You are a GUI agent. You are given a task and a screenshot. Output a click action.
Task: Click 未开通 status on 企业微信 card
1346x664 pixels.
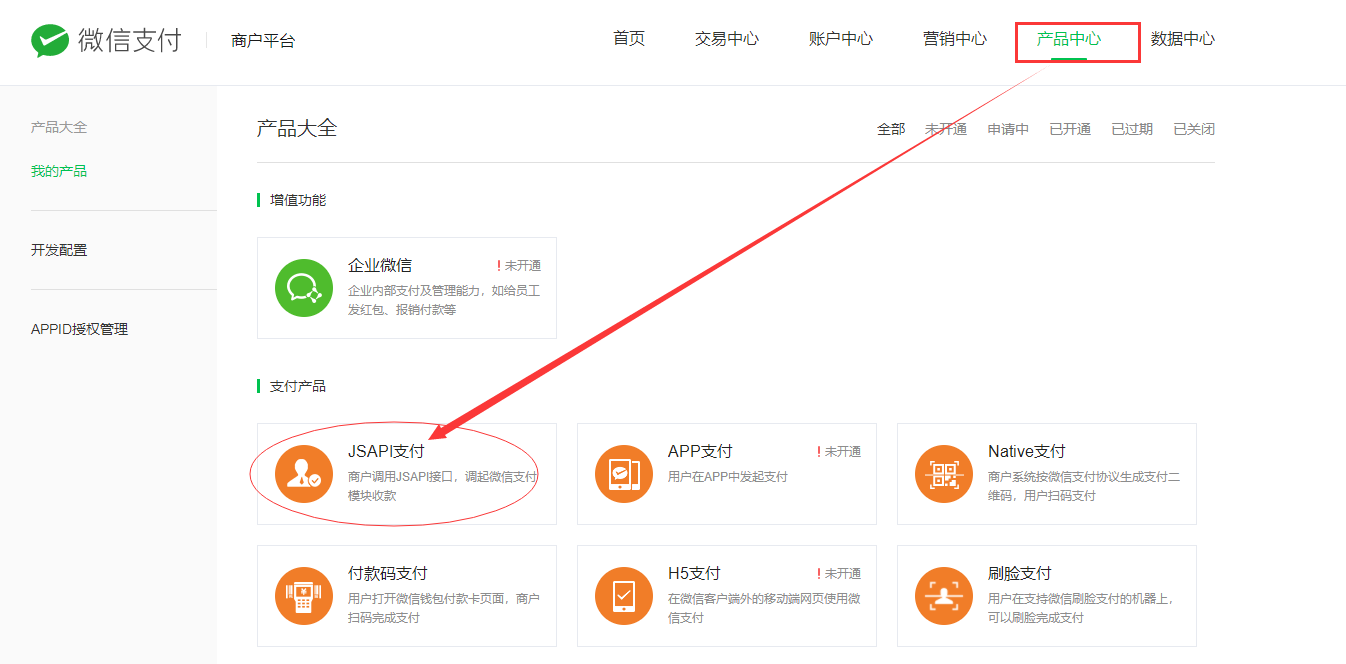[x=519, y=266]
